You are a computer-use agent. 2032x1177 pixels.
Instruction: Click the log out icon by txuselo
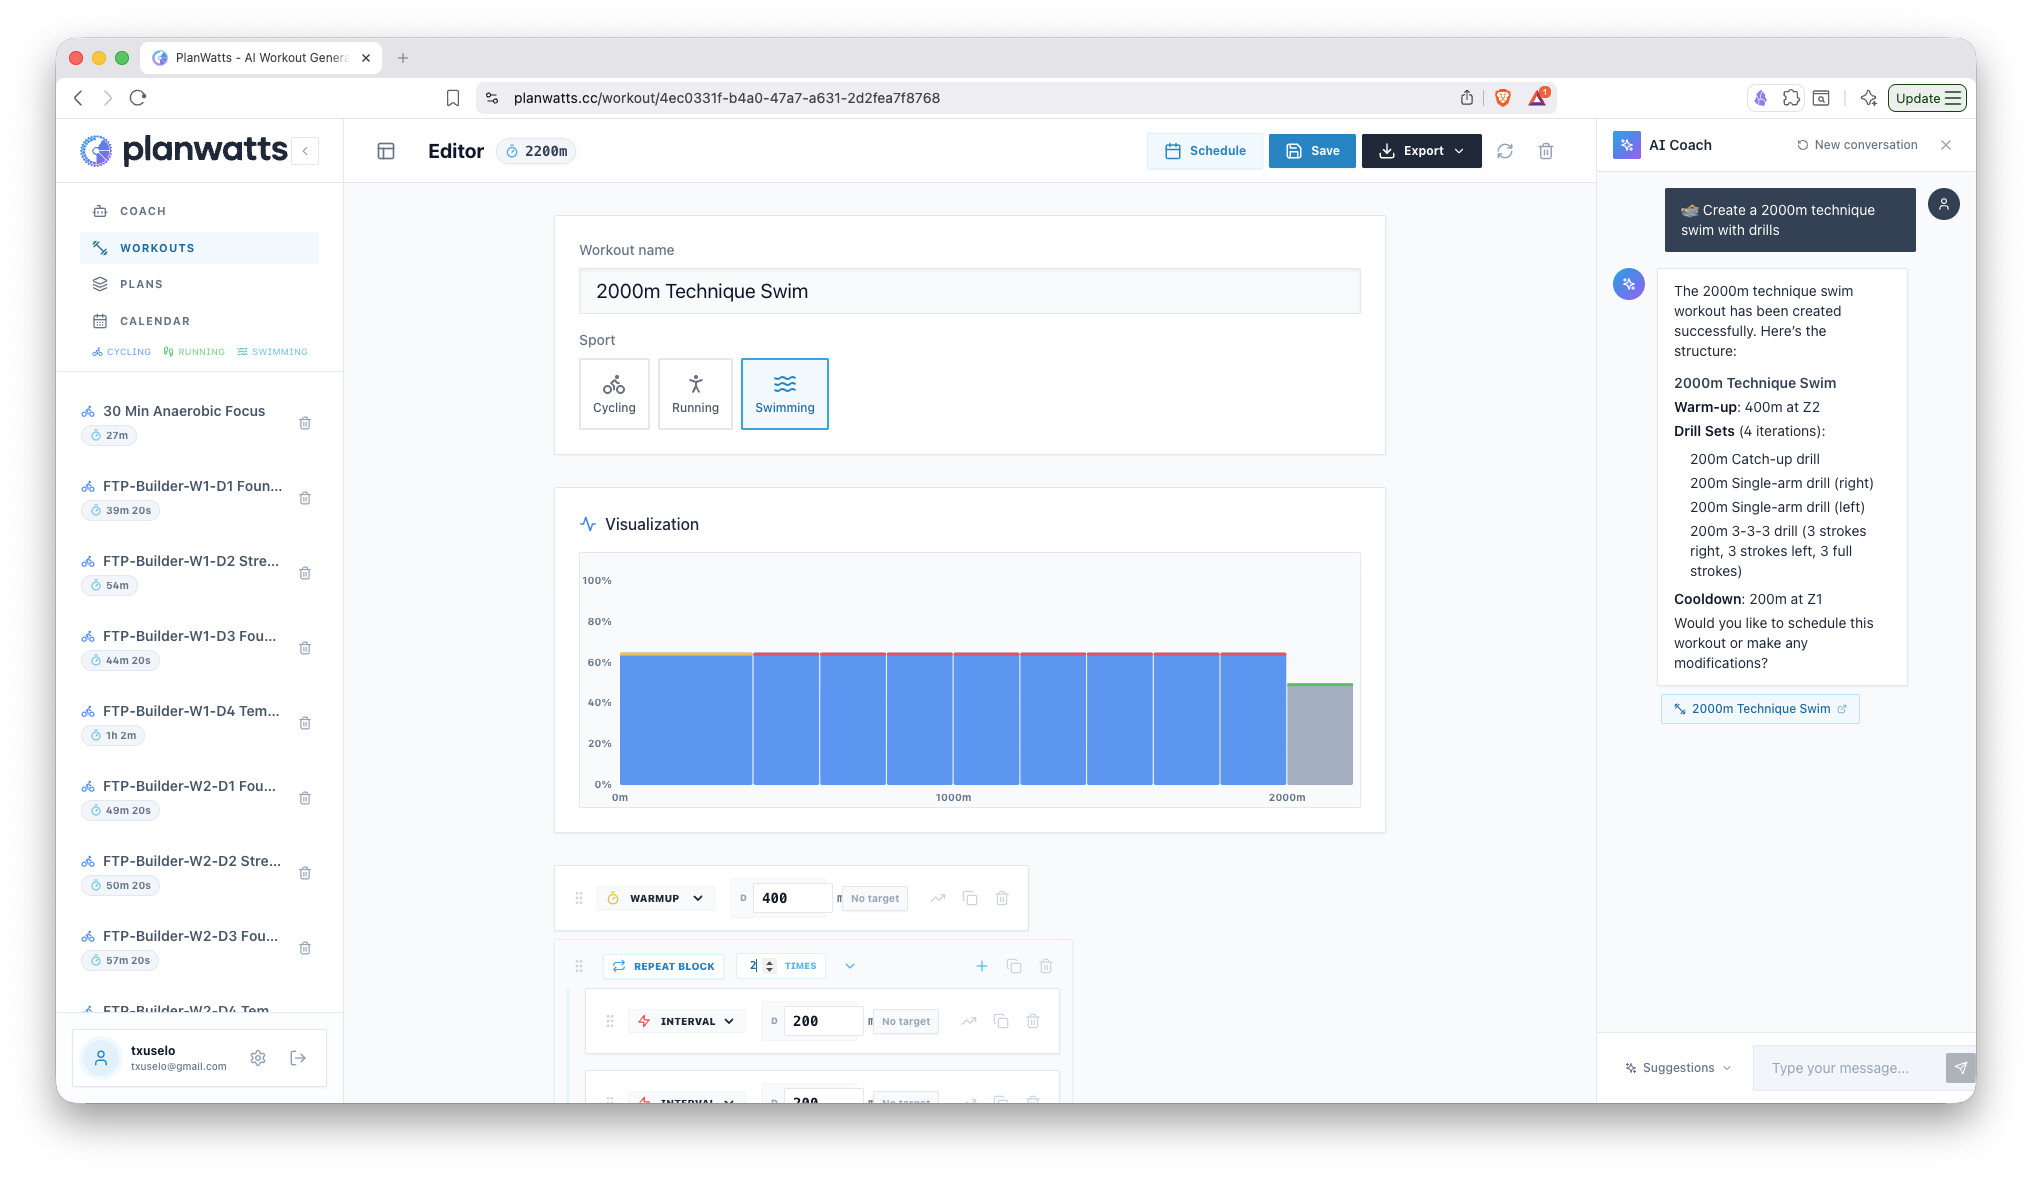[x=298, y=1058]
